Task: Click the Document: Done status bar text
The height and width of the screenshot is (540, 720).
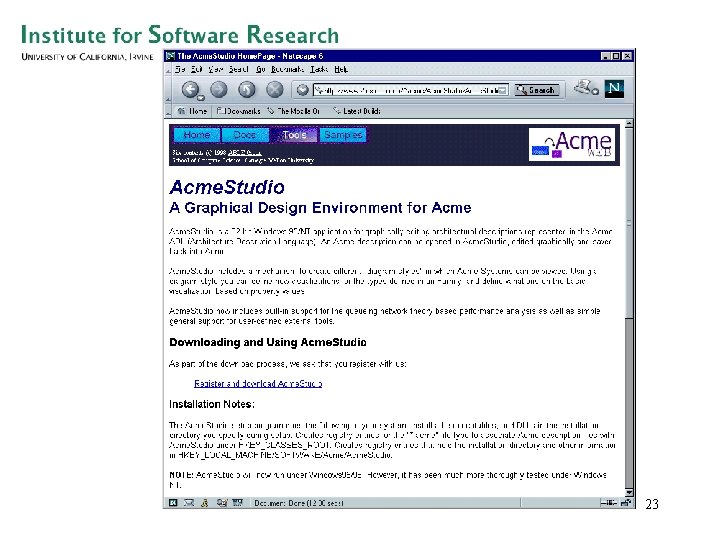Action: click(x=298, y=503)
